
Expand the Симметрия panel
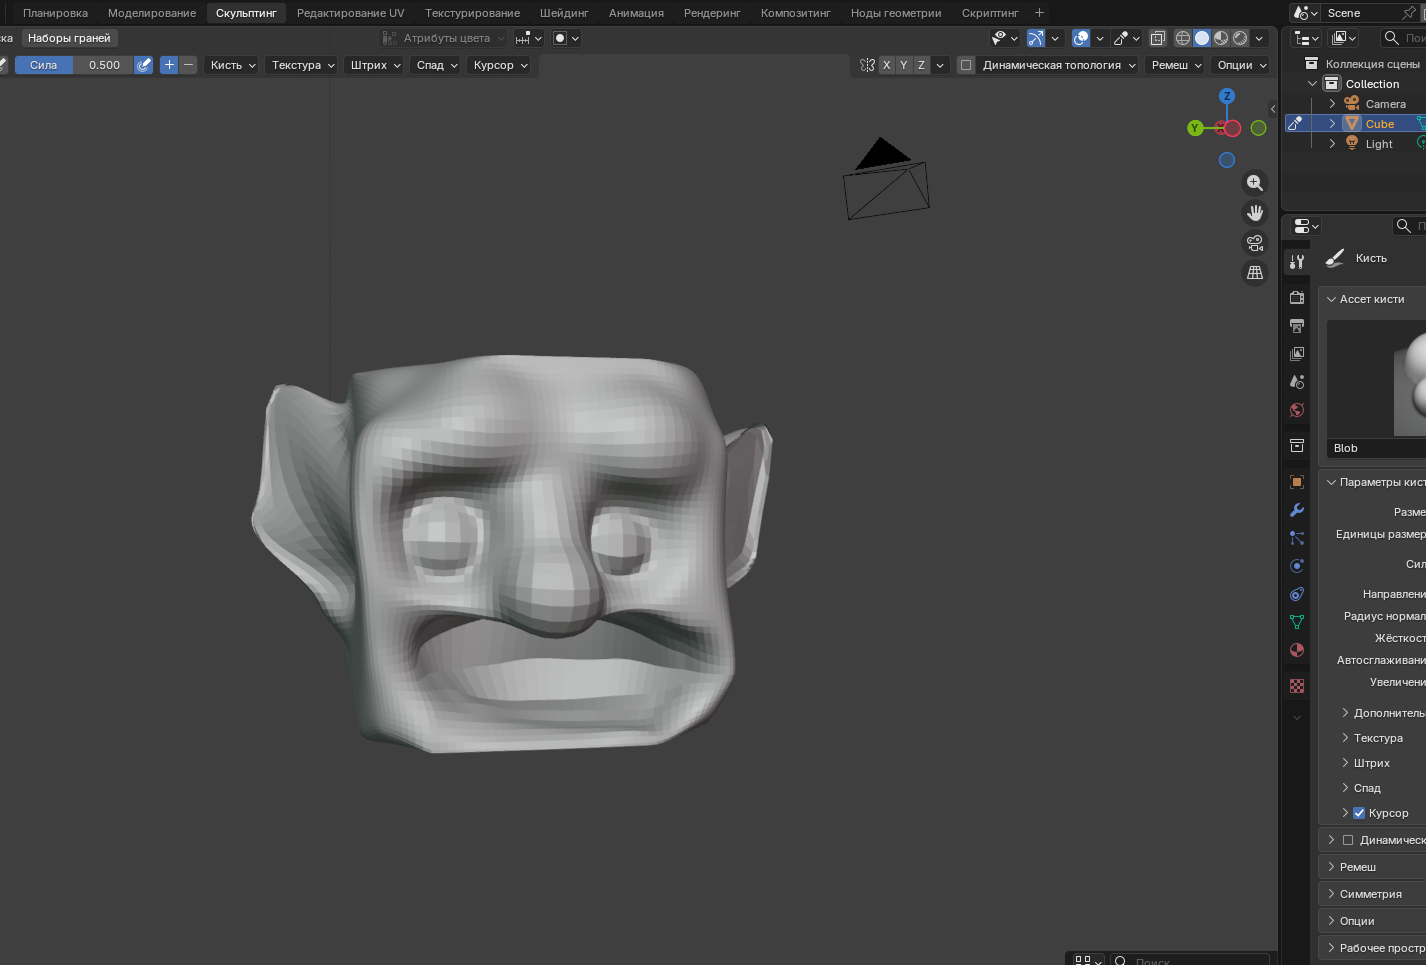tap(1370, 894)
